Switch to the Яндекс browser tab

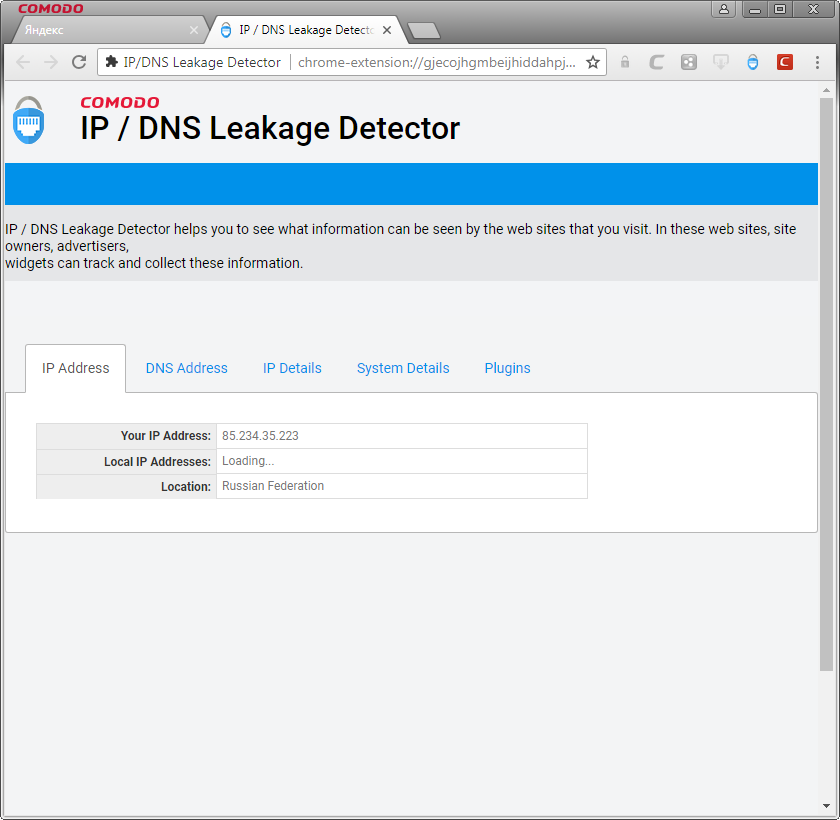click(100, 30)
